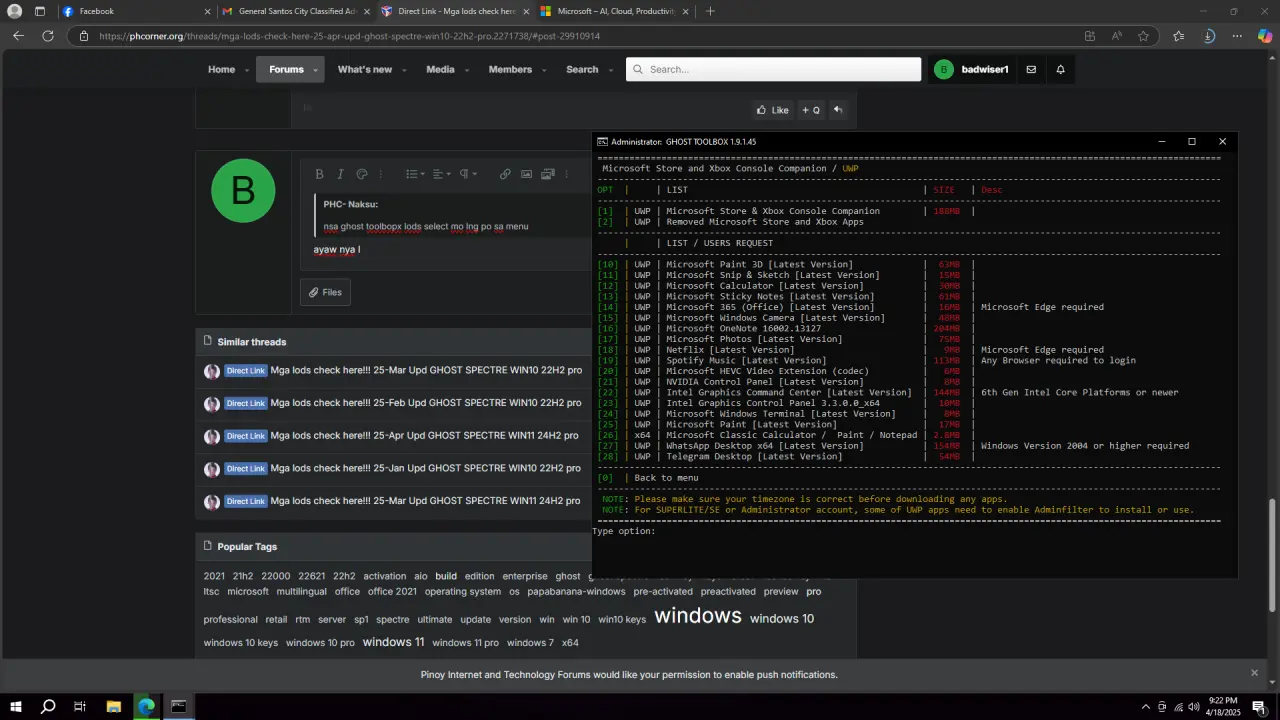
Task: Open the alignment dropdown in the editor toolbar
Action: click(x=442, y=174)
